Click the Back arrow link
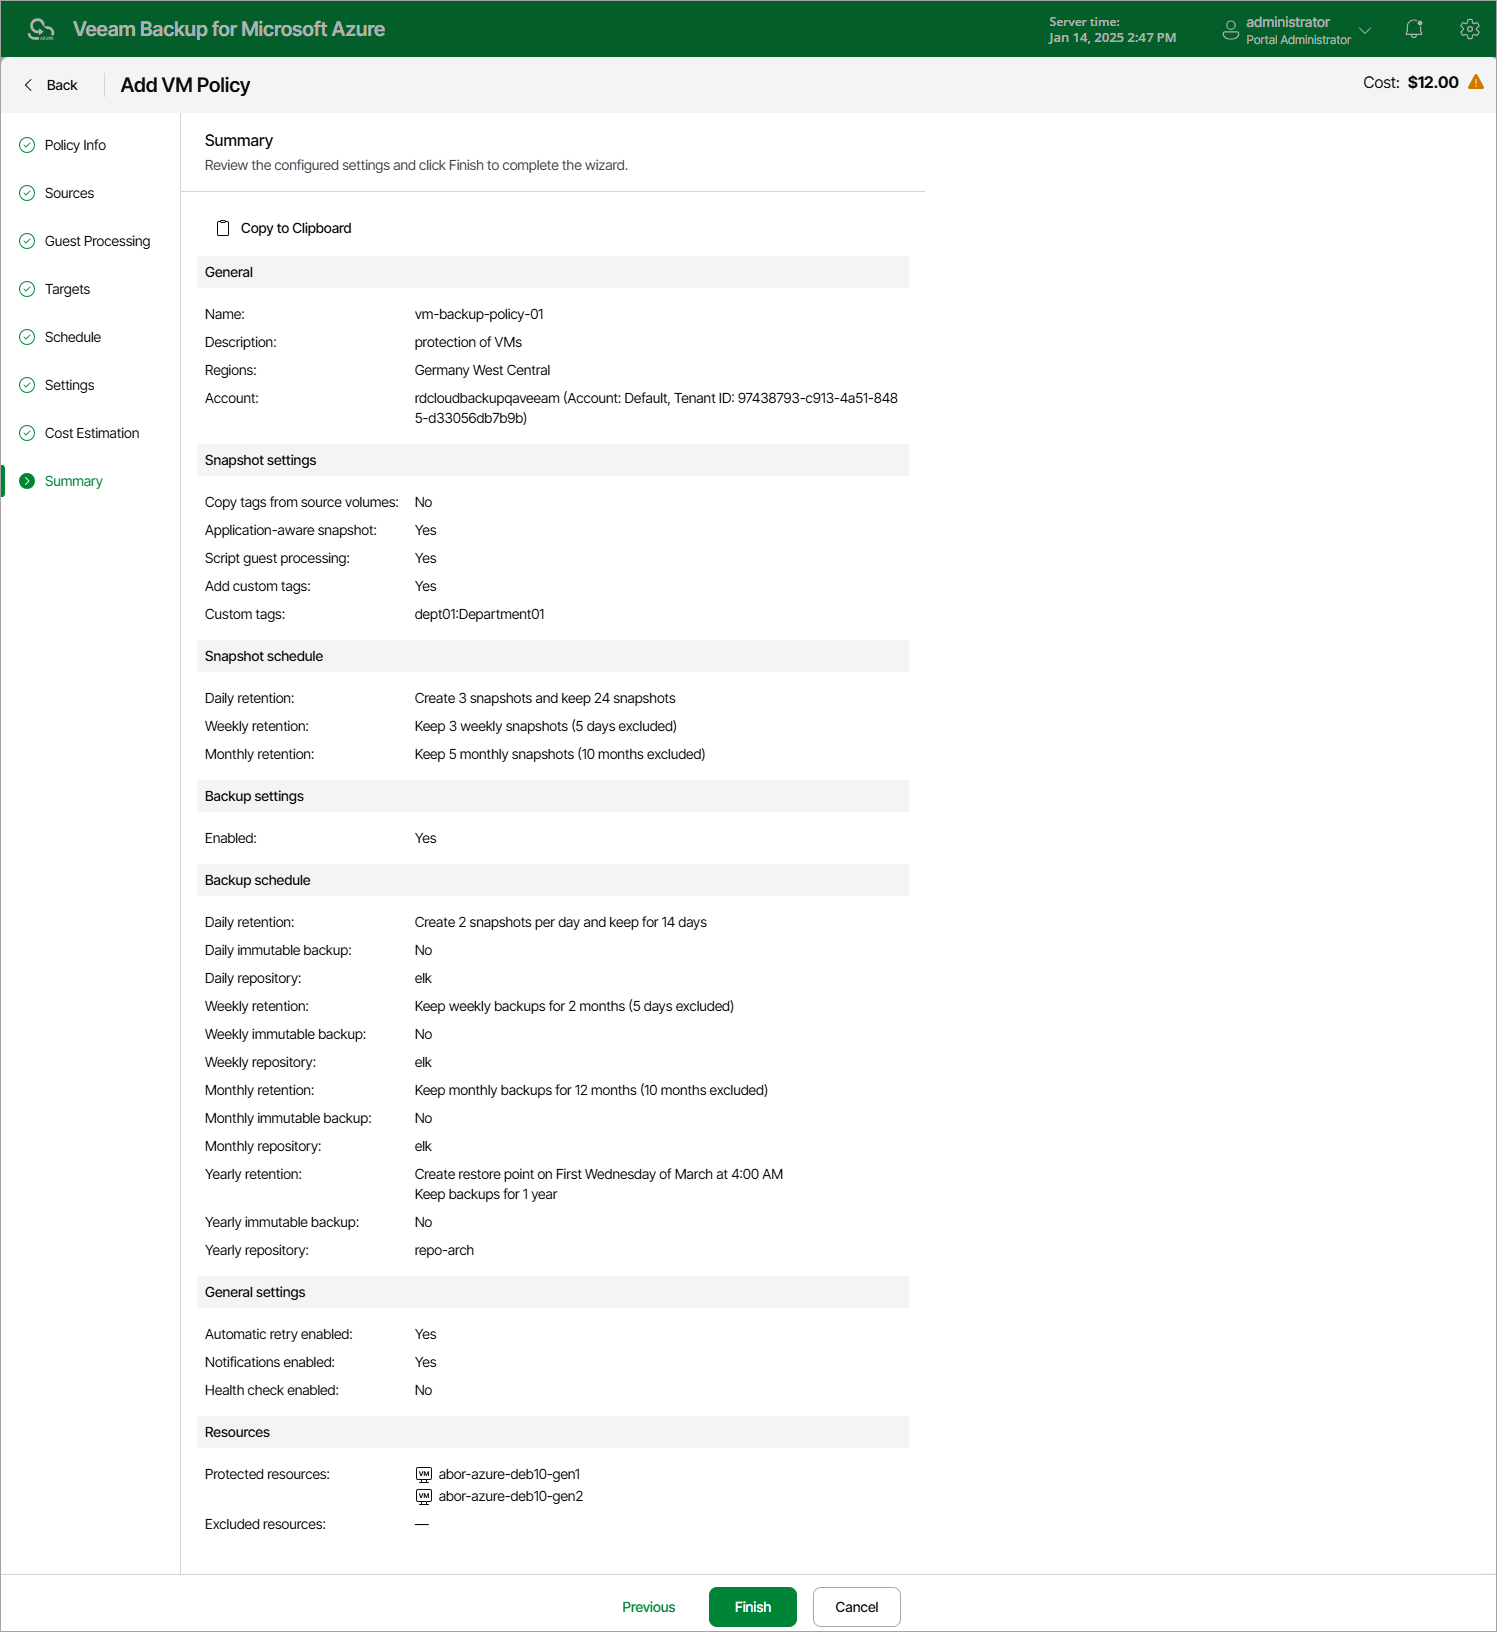Image resolution: width=1497 pixels, height=1632 pixels. (x=50, y=85)
